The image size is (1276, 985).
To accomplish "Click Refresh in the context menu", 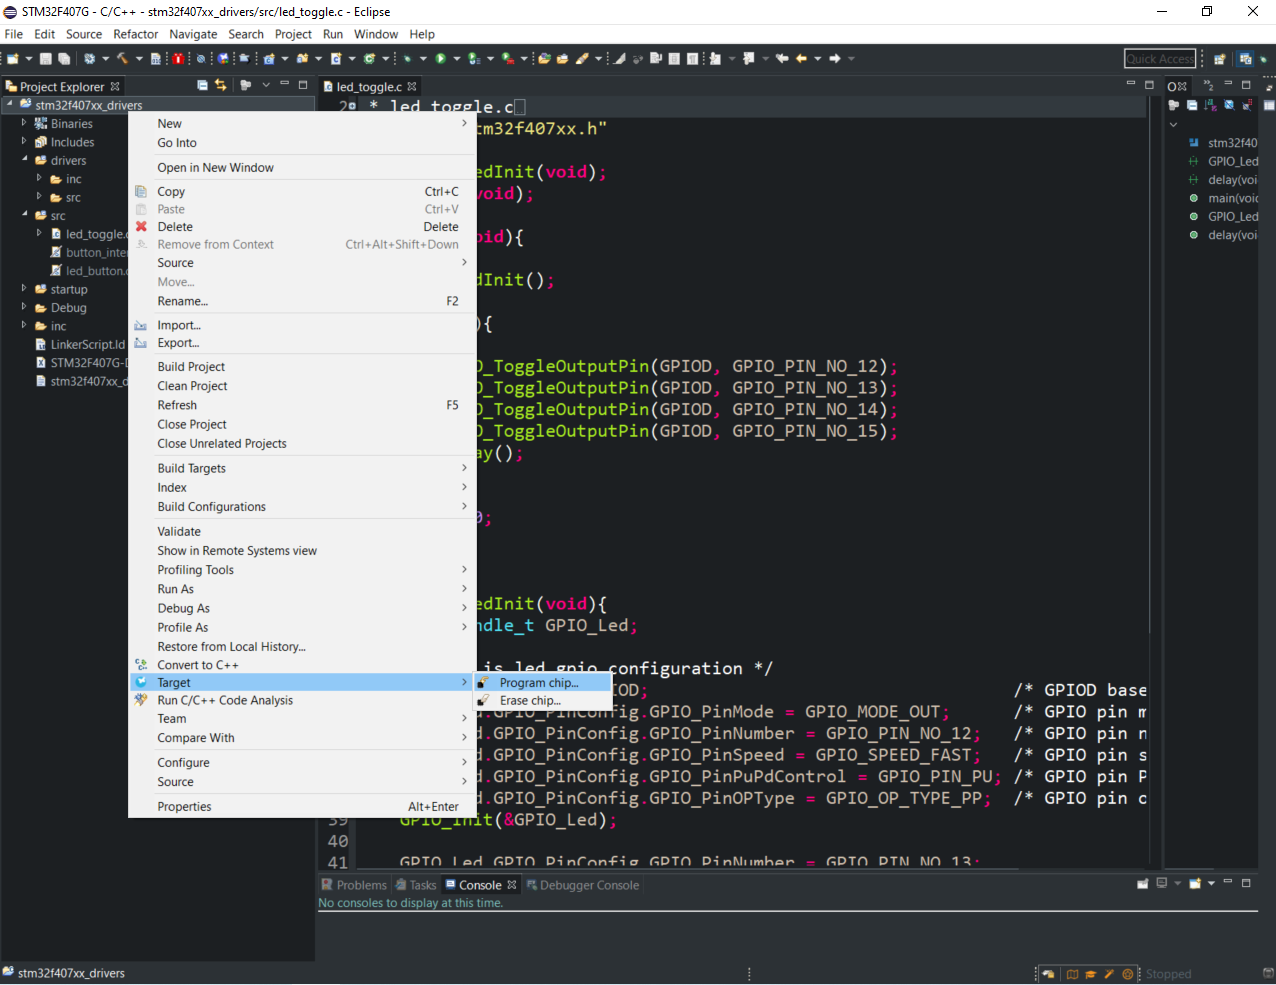I will coord(303,405).
